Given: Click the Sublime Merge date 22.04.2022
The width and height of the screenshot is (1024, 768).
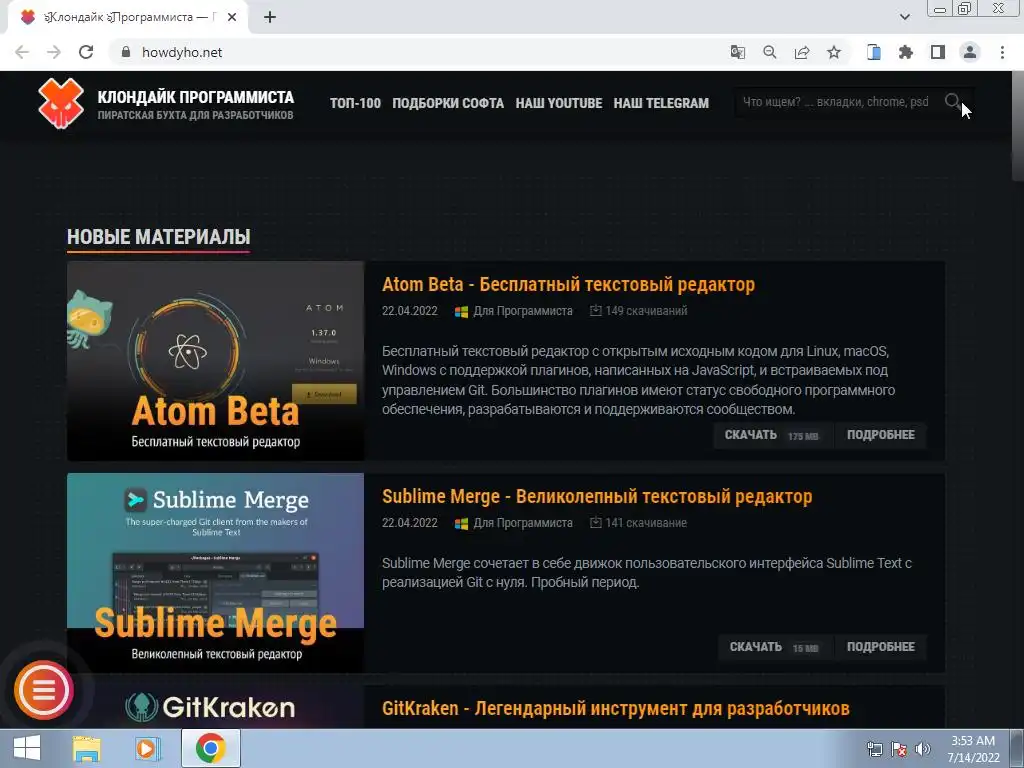Looking at the screenshot, I should click(409, 522).
